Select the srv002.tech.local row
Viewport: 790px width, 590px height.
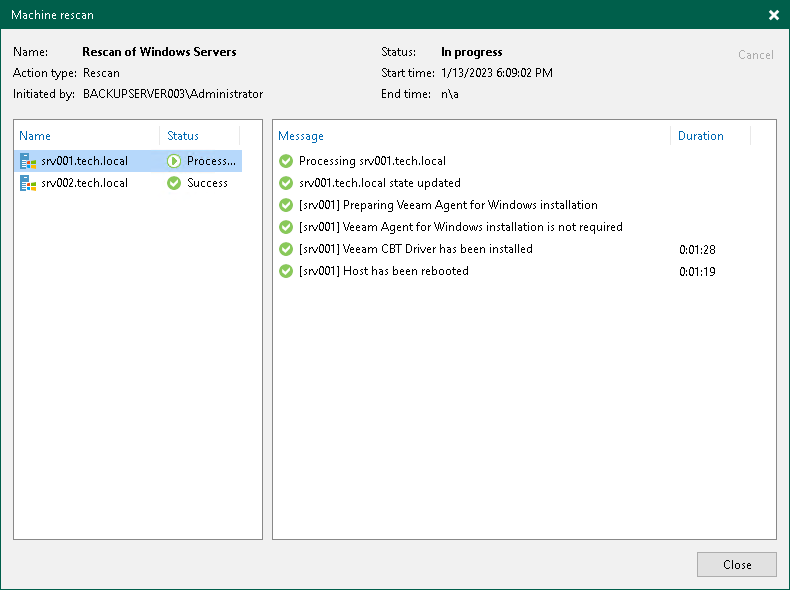coord(85,183)
